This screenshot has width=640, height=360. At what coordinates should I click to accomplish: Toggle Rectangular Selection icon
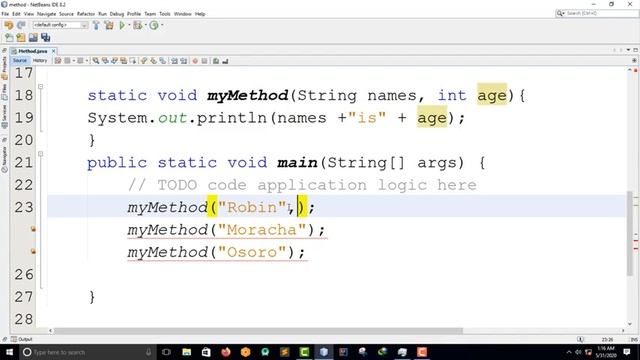pyautogui.click(x=133, y=61)
